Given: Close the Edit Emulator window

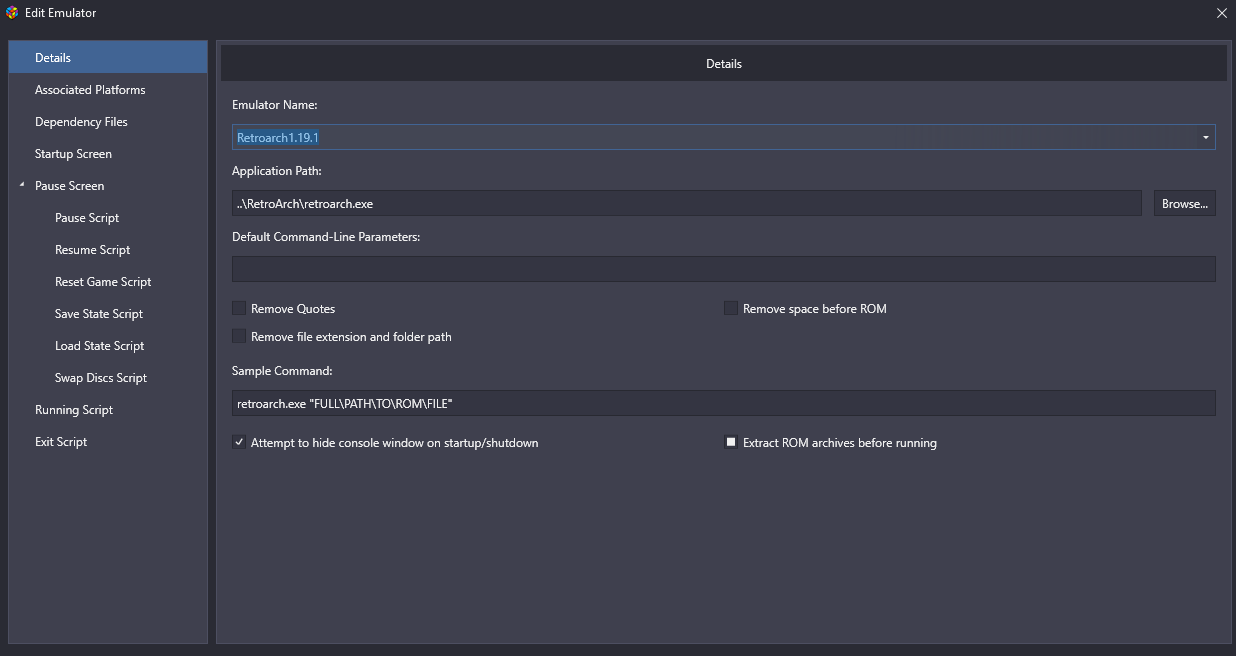Looking at the screenshot, I should 1221,13.
